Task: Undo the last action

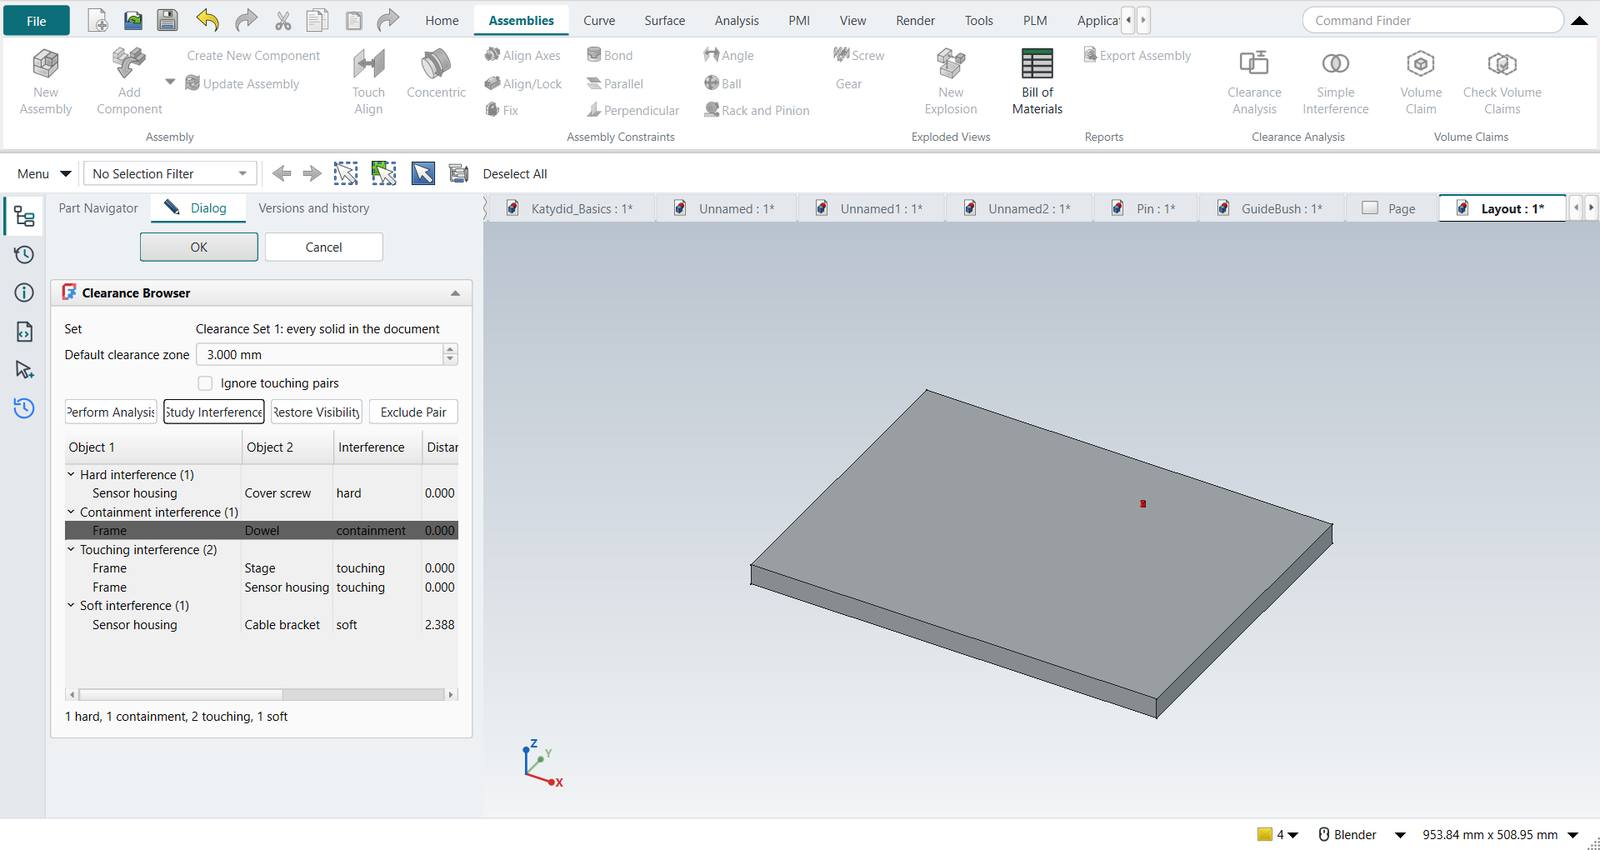Action: (207, 20)
